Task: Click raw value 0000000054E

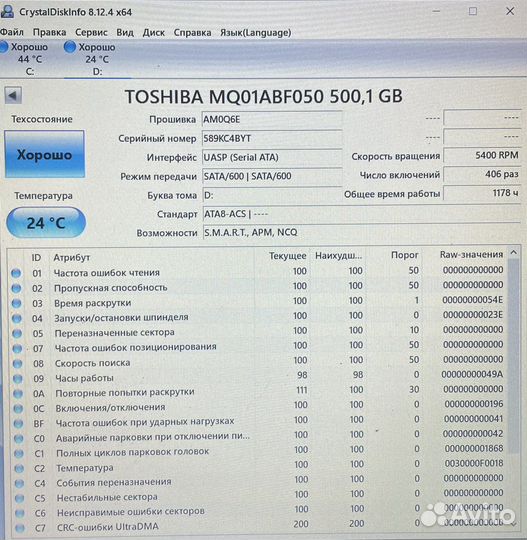Action: [472, 300]
